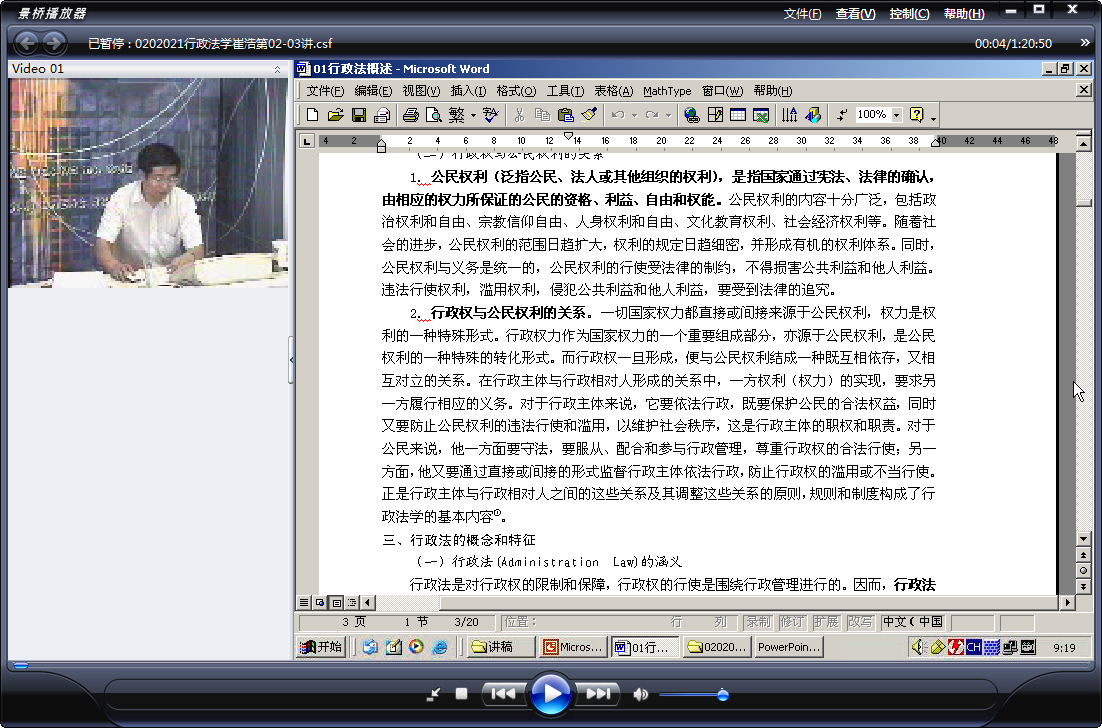The image size is (1102, 728).
Task: Open Word Help question mark icon
Action: [x=916, y=115]
